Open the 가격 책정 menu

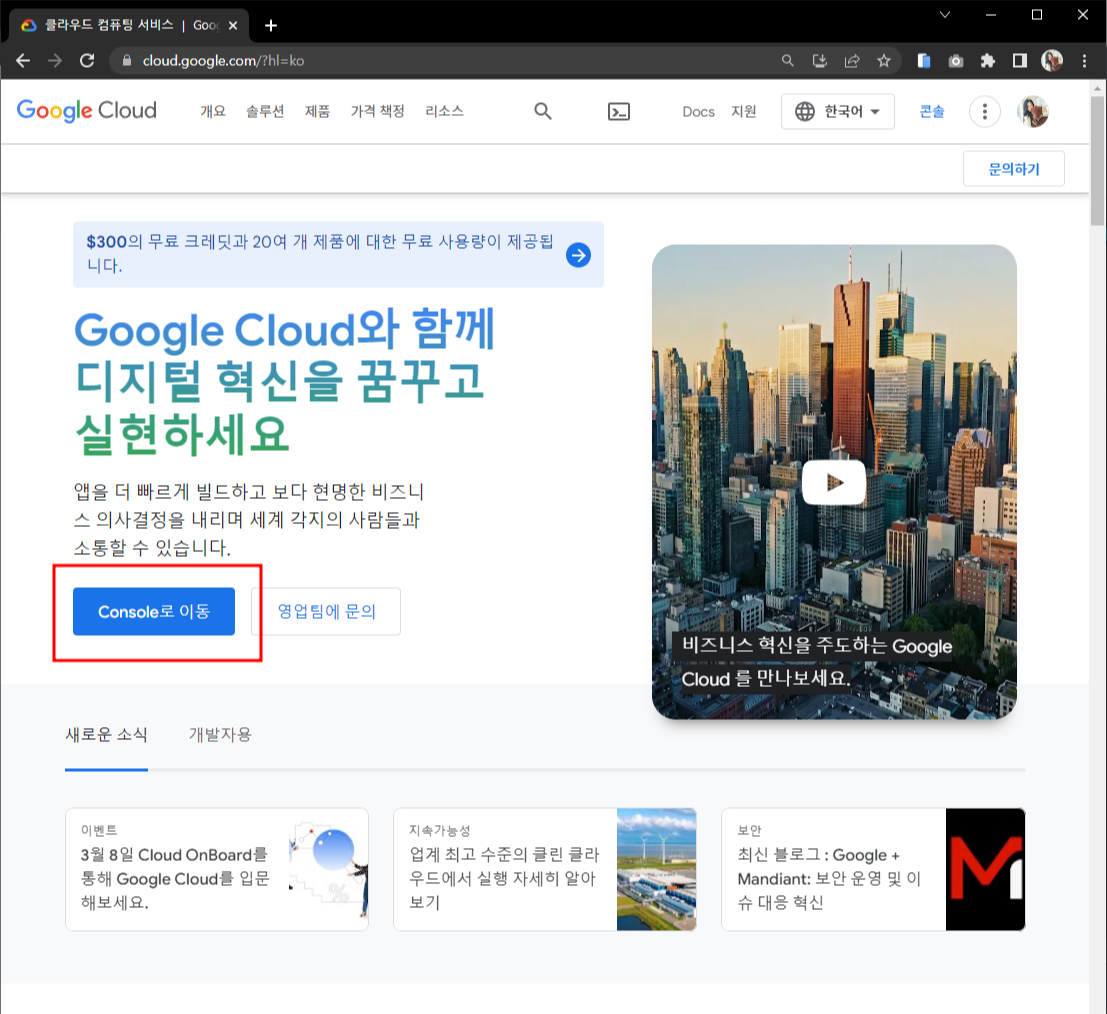(378, 112)
